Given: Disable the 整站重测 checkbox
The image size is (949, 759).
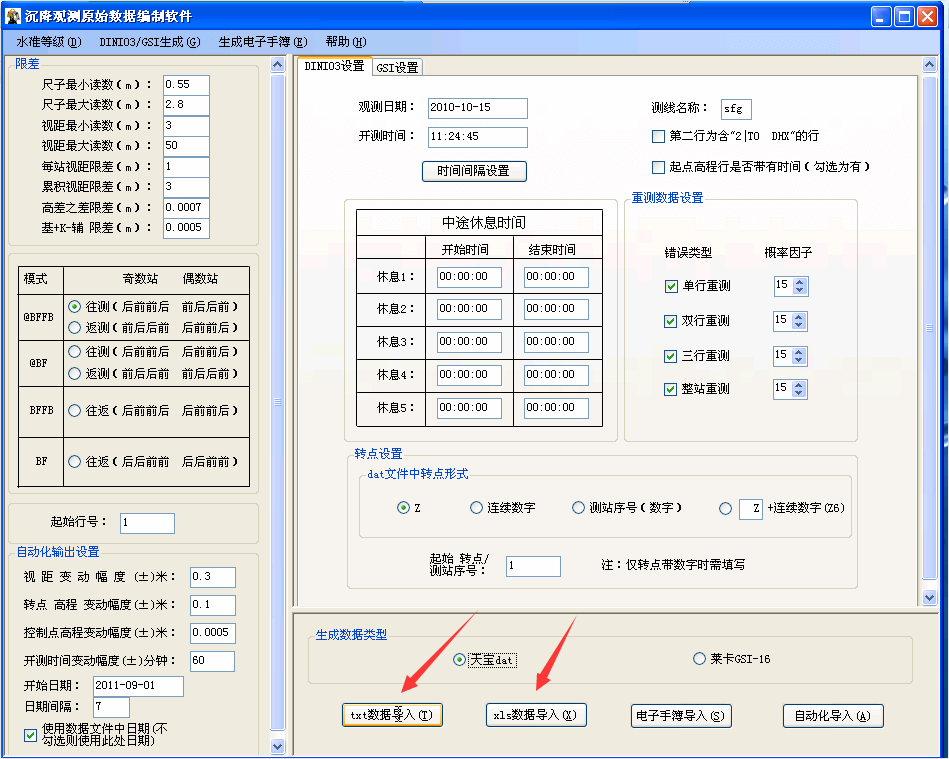Looking at the screenshot, I should coord(670,388).
